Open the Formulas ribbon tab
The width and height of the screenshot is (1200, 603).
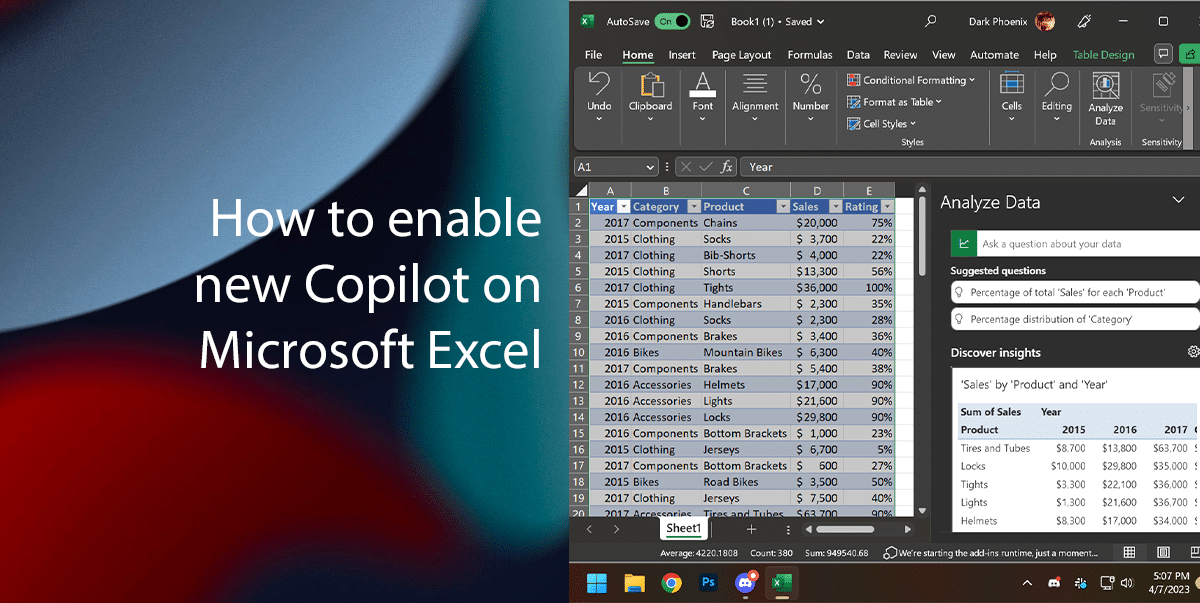click(x=809, y=54)
